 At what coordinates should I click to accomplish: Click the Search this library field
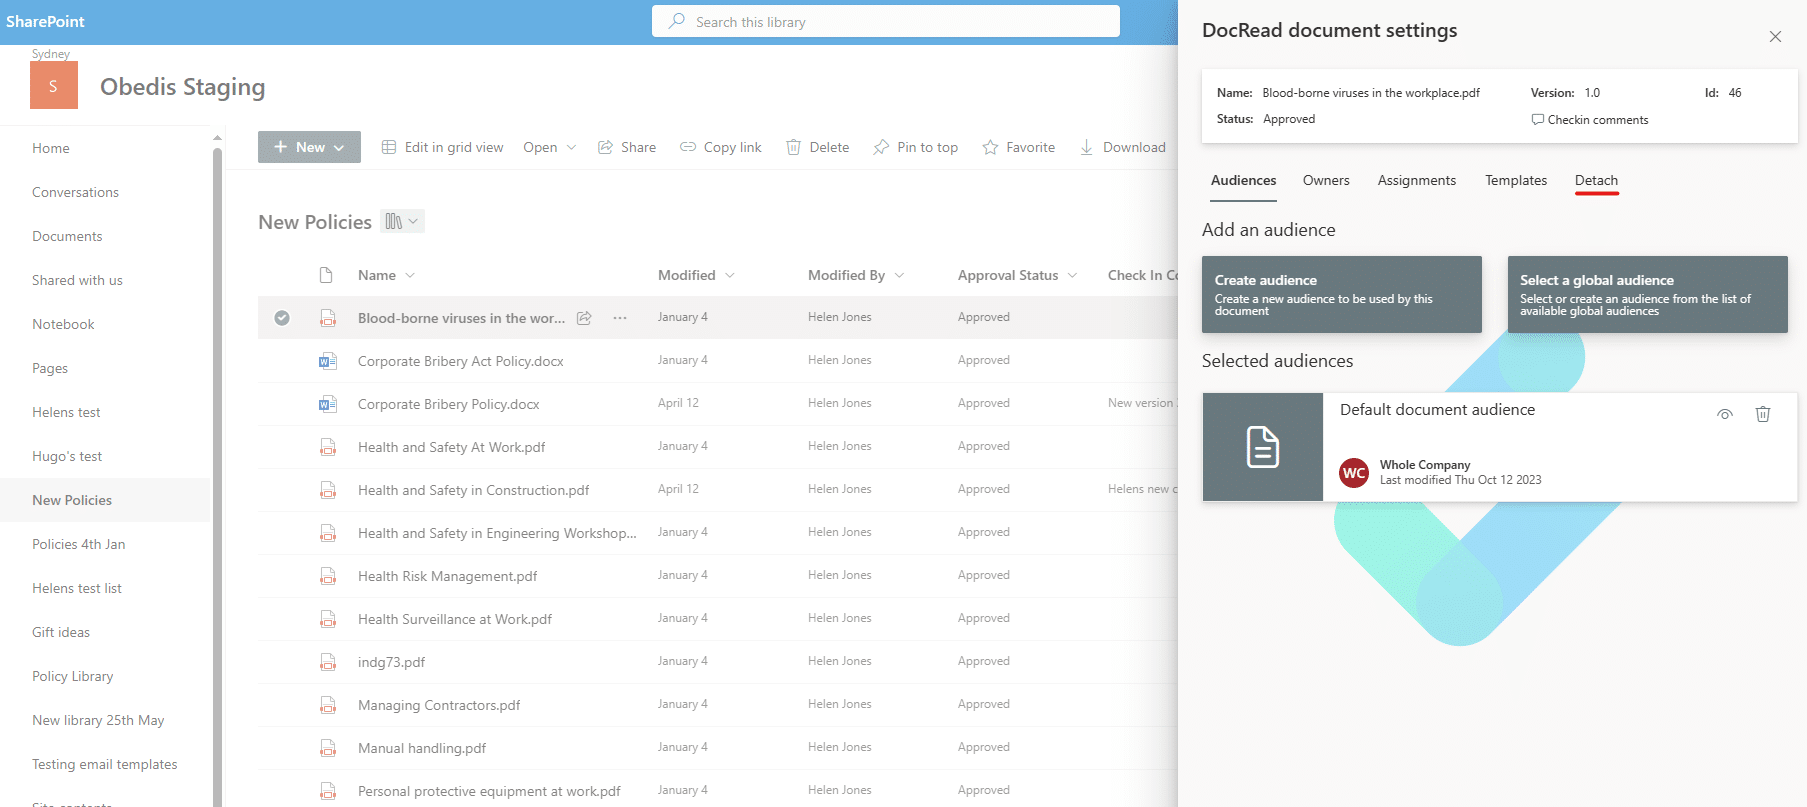point(886,21)
